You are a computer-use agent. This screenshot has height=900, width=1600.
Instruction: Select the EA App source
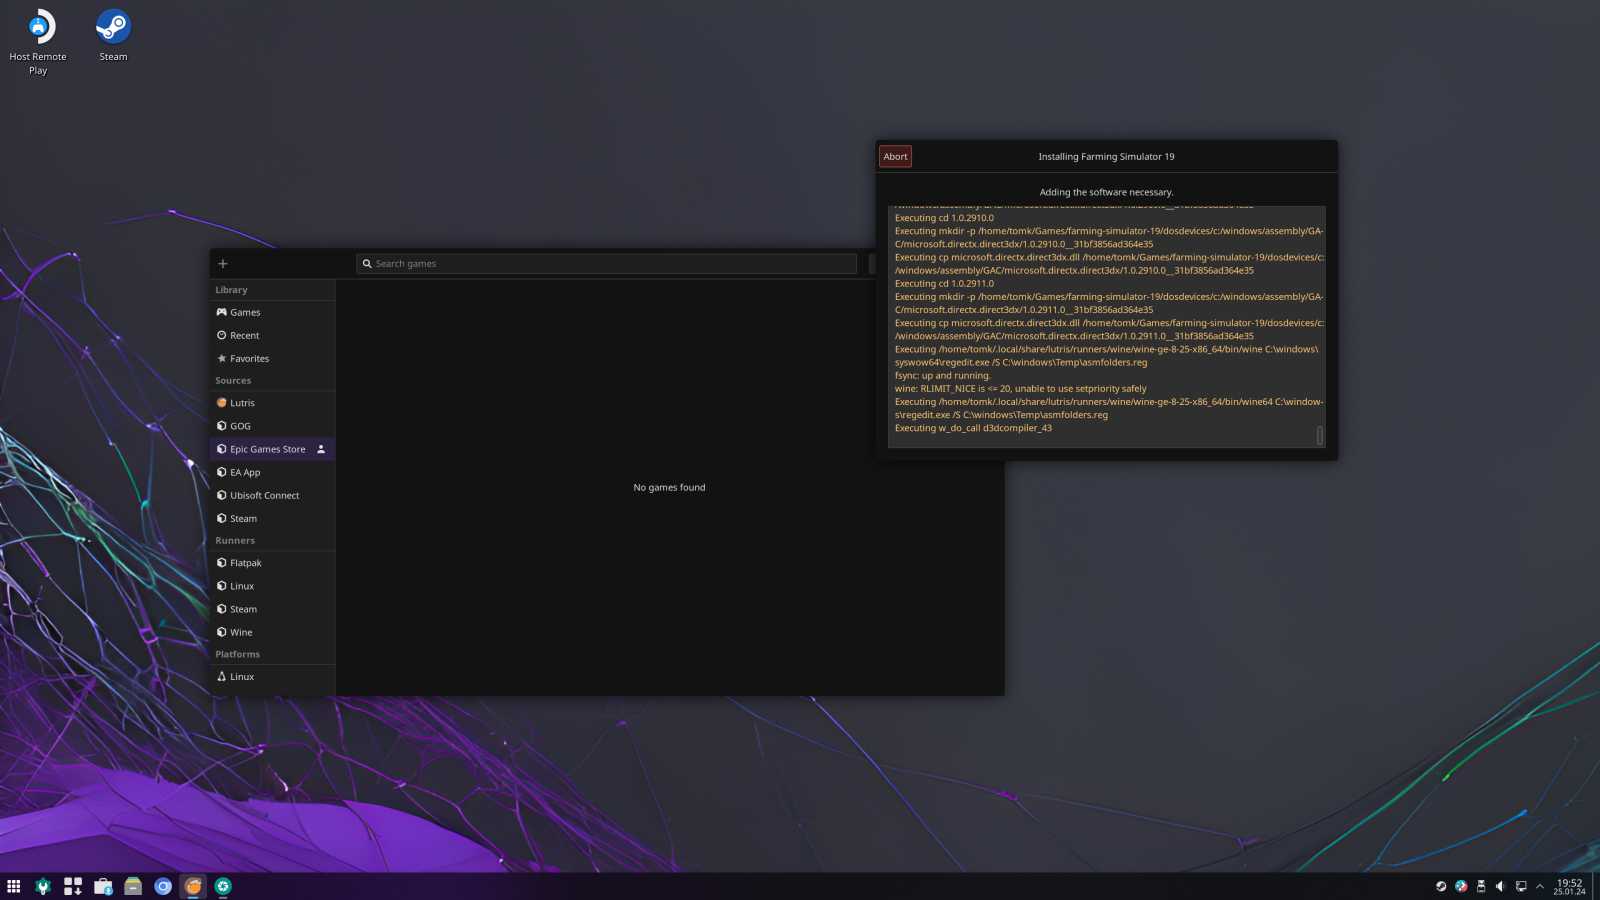[272, 472]
